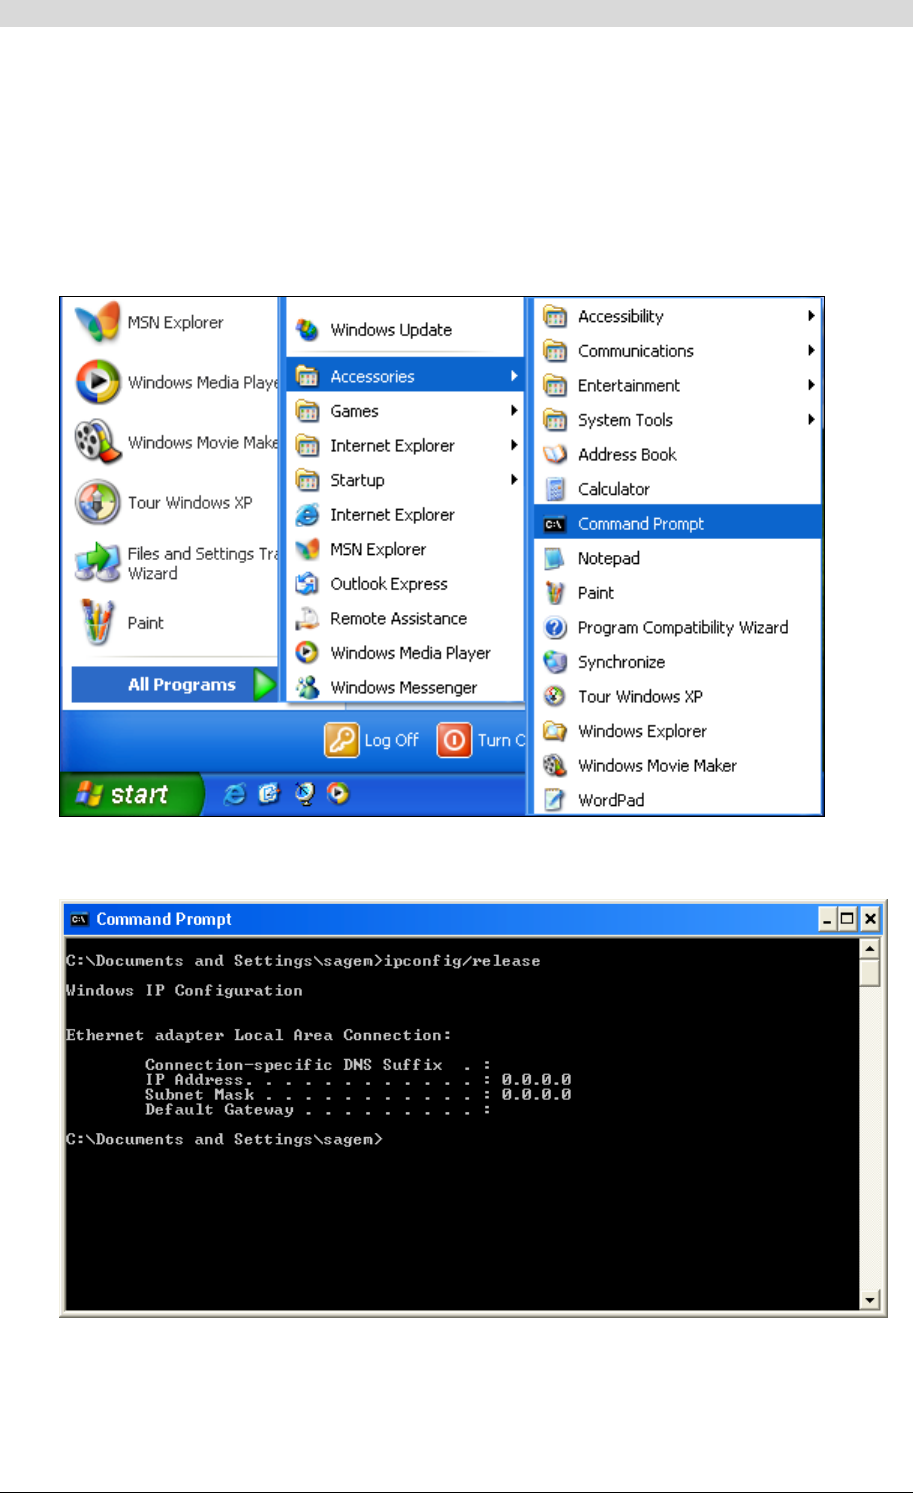Open All Programs green arrow

tap(263, 685)
